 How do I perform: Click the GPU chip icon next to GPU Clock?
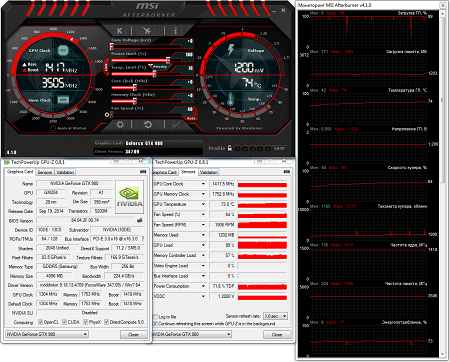63,51
